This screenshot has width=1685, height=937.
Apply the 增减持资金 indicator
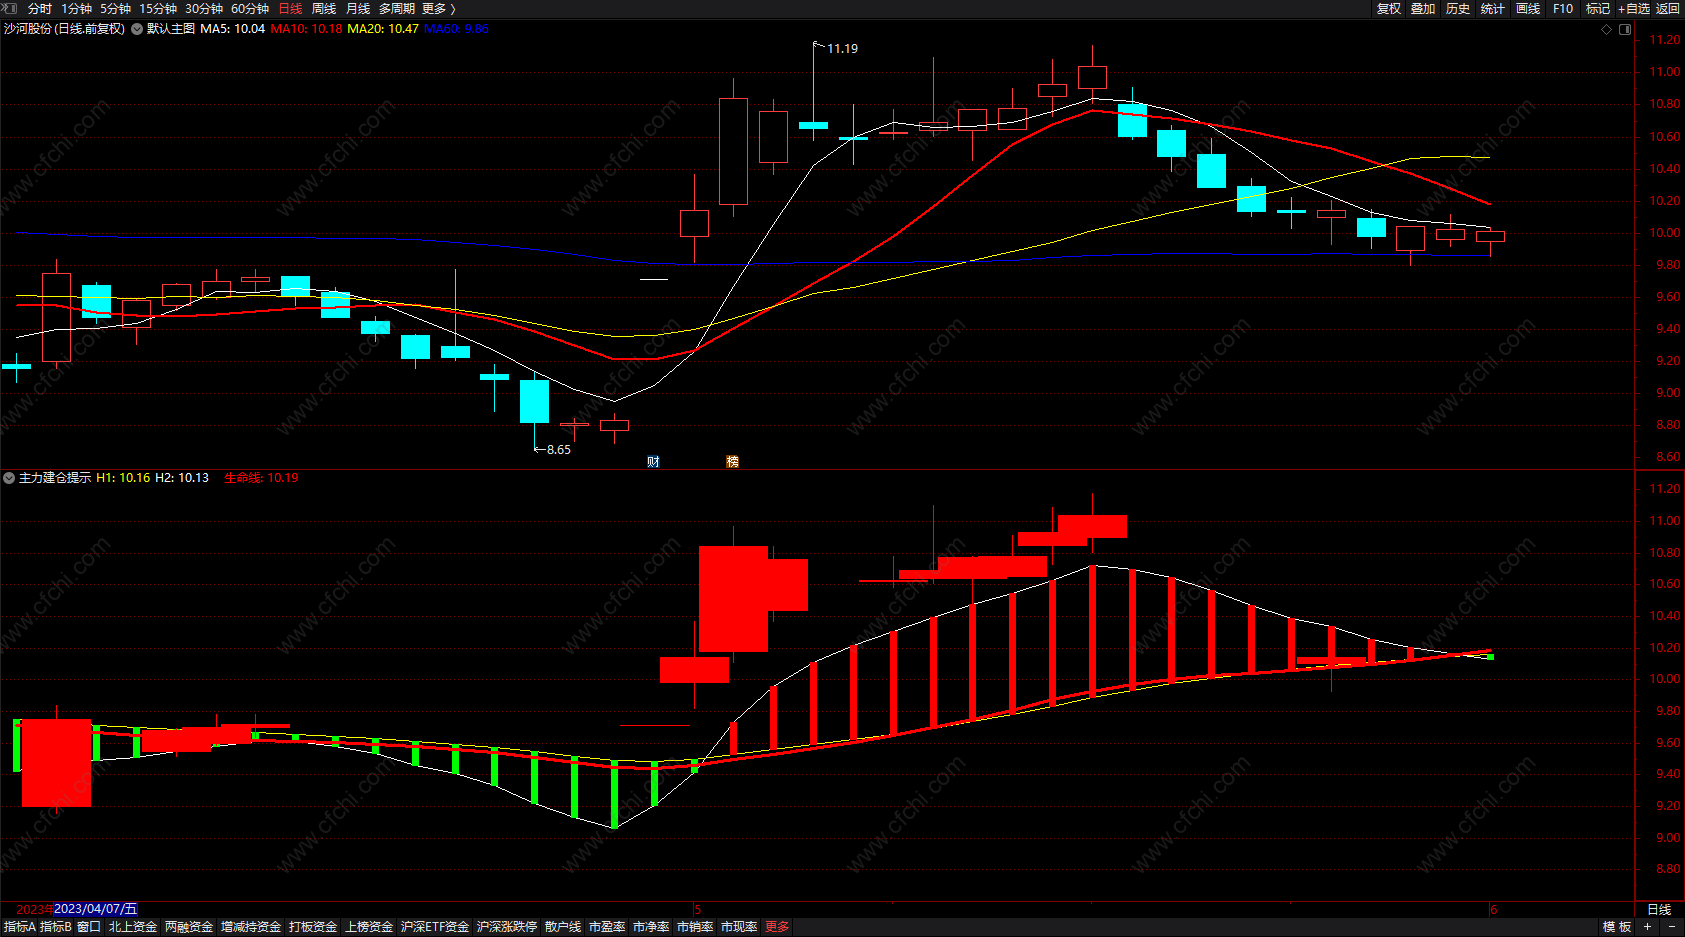(251, 927)
